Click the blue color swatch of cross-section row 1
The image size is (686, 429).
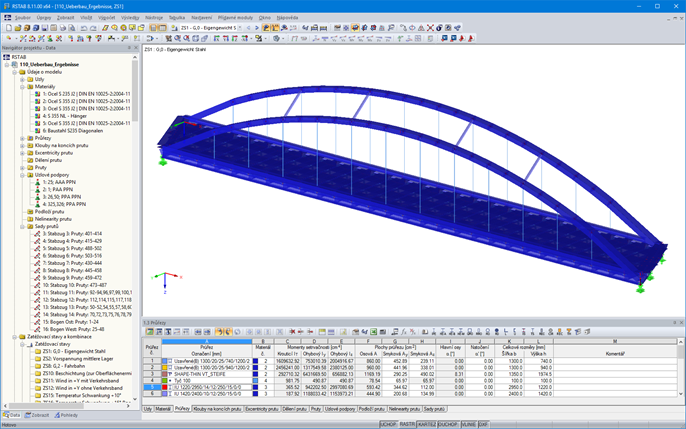pyautogui.click(x=164, y=361)
